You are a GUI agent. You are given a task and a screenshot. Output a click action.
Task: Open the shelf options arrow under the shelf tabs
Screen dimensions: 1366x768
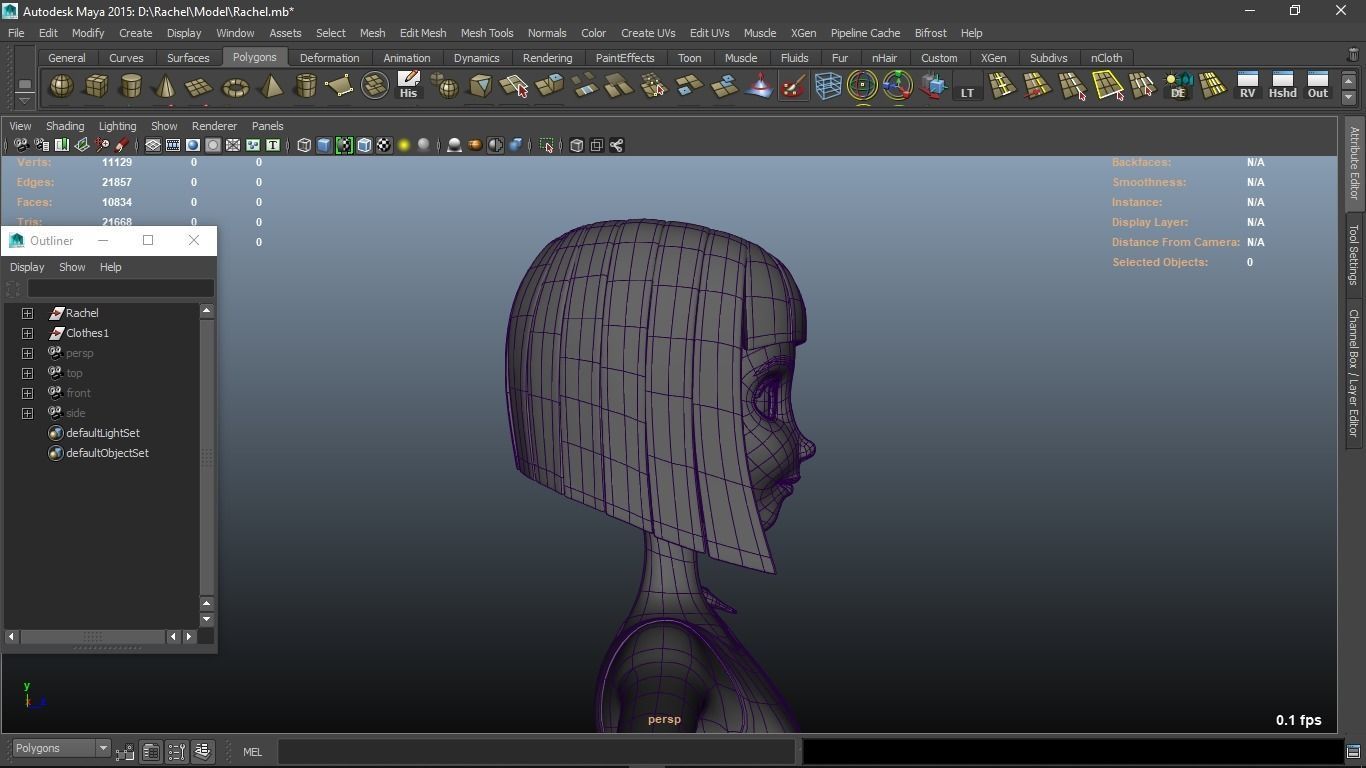point(24,99)
